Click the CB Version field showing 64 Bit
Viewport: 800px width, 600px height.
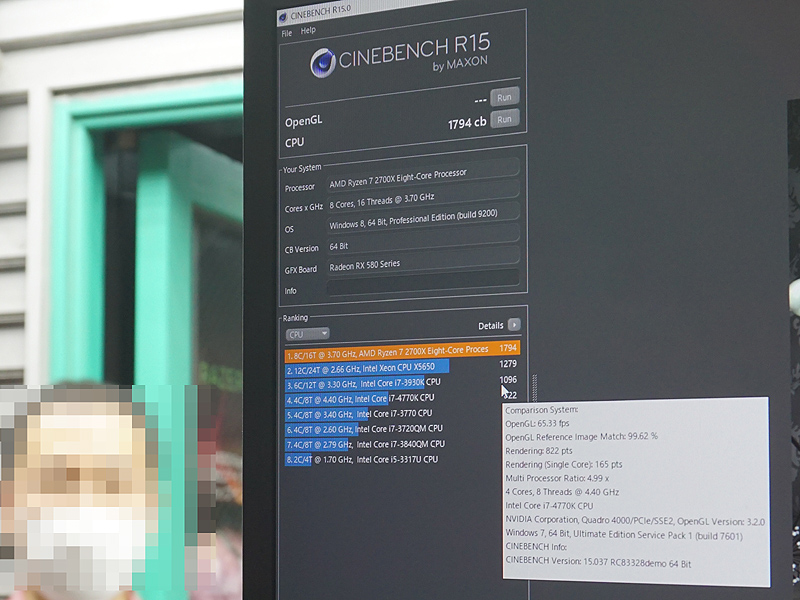click(x=423, y=241)
